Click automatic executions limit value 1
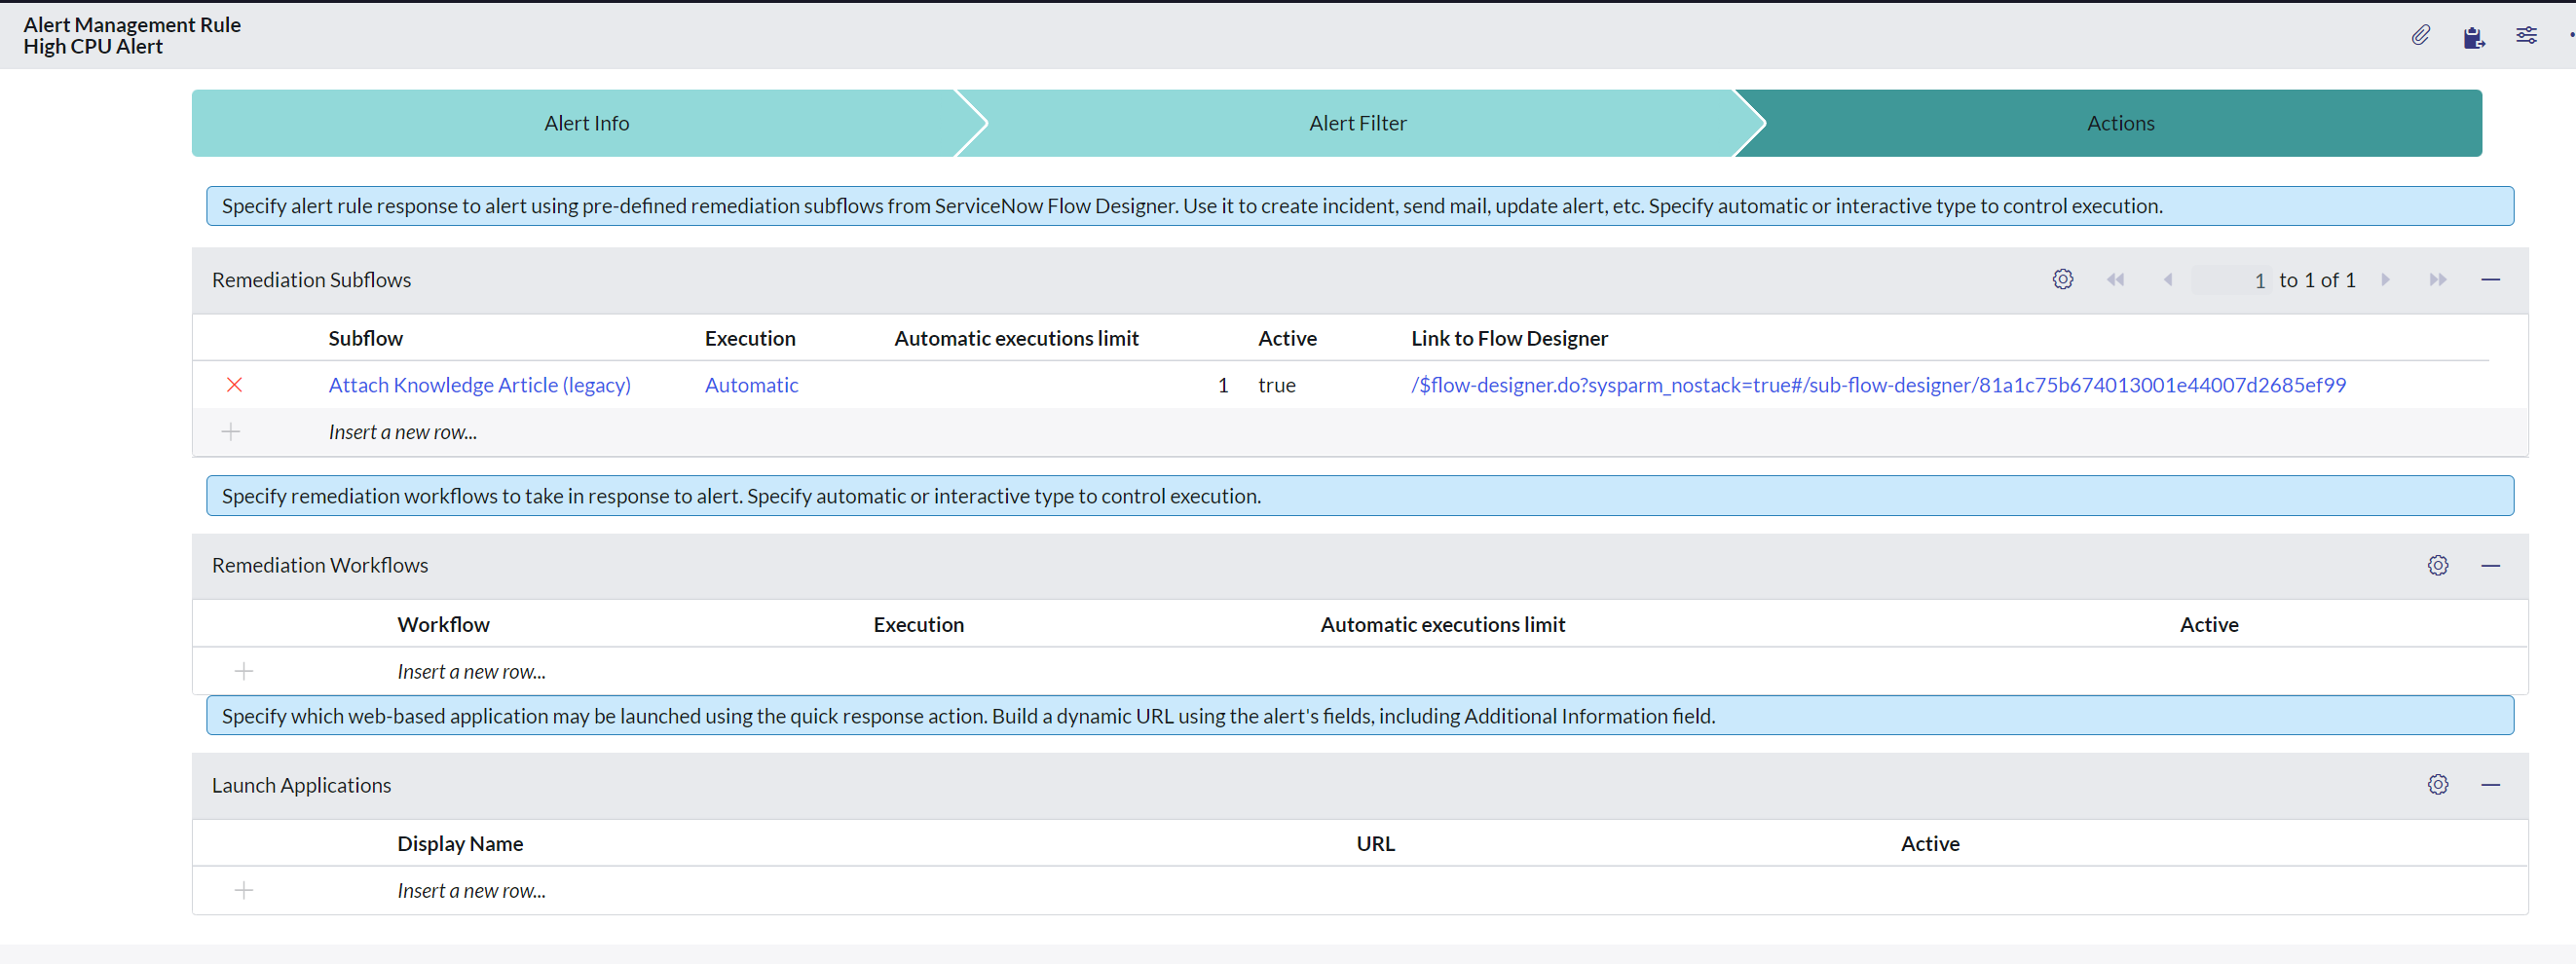The width and height of the screenshot is (2576, 964). coord(1222,385)
